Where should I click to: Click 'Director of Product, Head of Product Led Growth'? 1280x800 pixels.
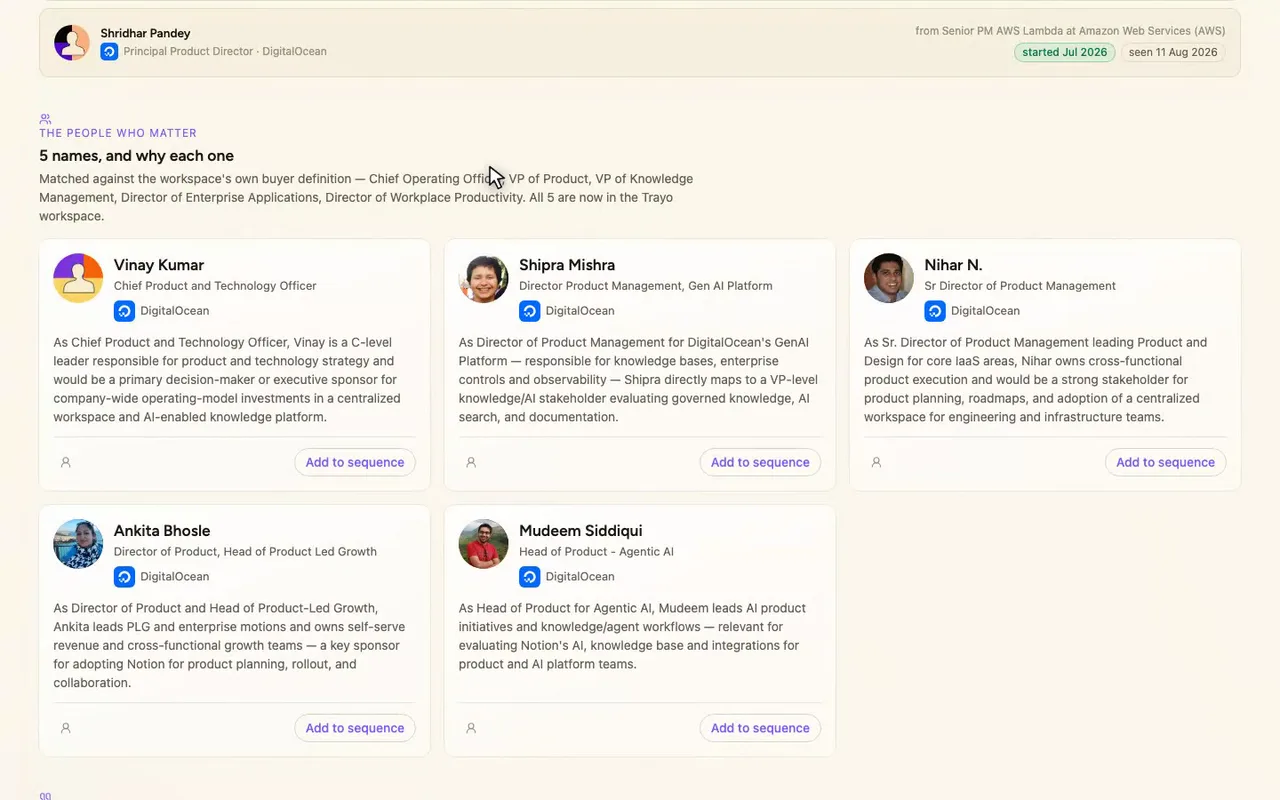point(245,552)
